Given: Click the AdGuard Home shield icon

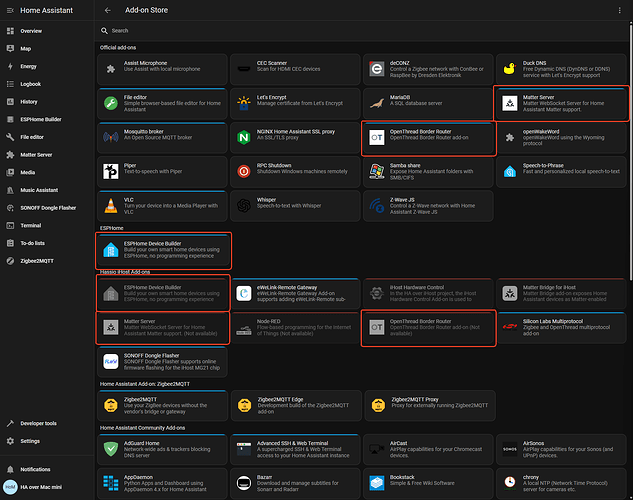Looking at the screenshot, I should (x=111, y=449).
